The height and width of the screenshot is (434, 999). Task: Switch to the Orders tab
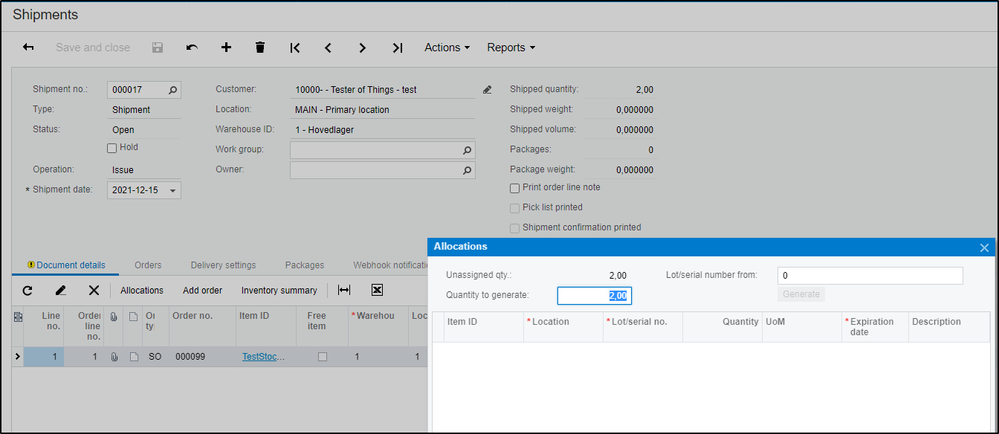(148, 265)
